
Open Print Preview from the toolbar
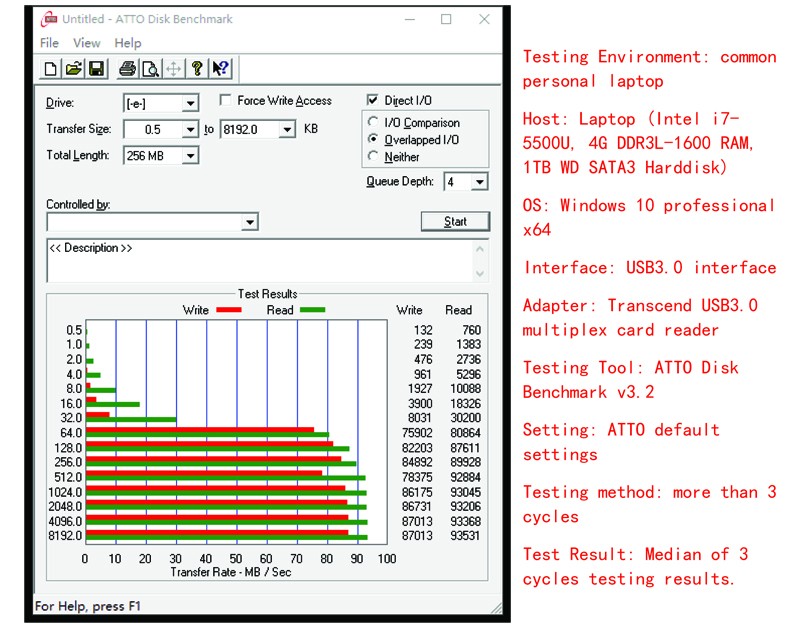pyautogui.click(x=150, y=69)
